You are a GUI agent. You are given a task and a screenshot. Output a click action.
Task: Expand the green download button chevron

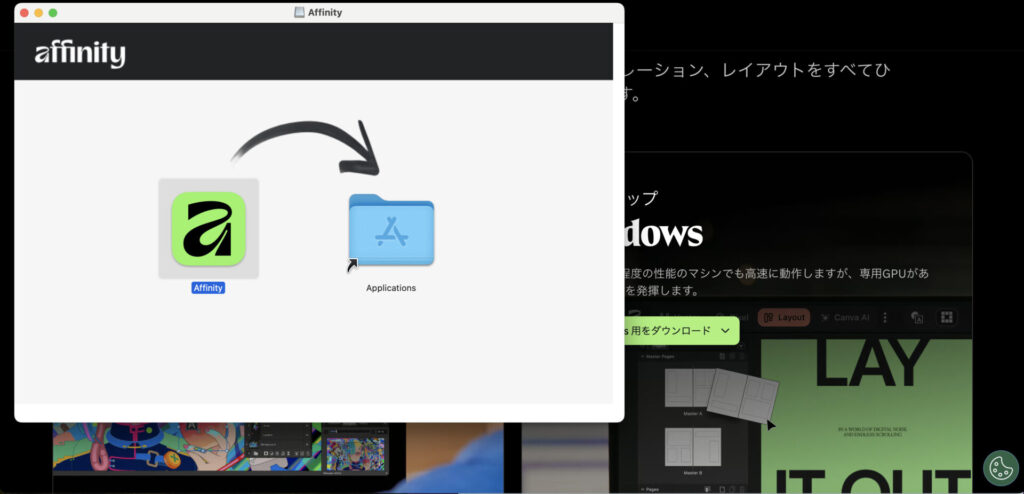725,330
